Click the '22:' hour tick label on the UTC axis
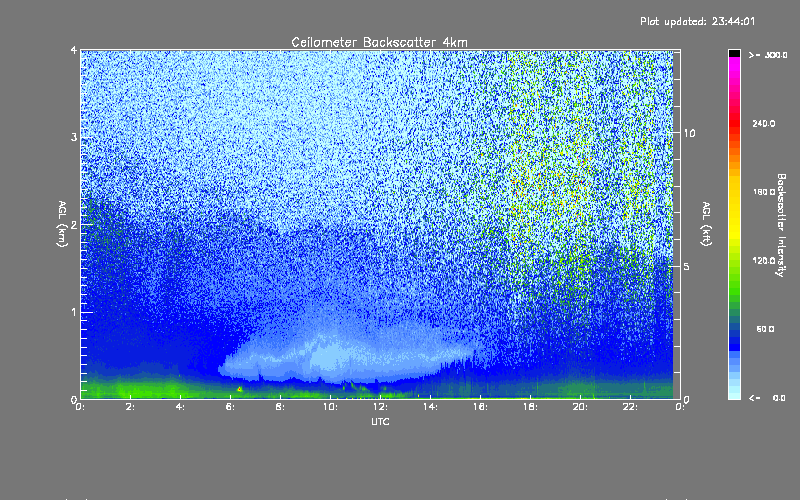The width and height of the screenshot is (800, 500). 631,407
